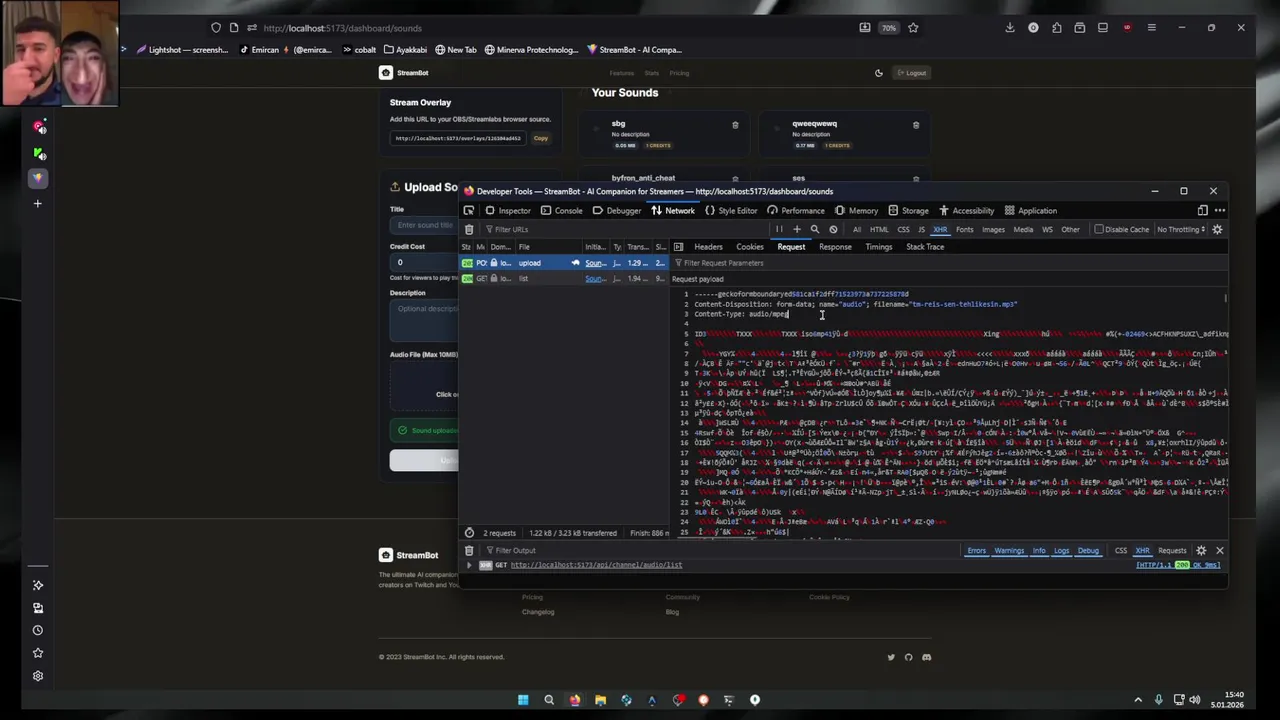
Task: Select the POST upload request row
Action: [x=564, y=263]
